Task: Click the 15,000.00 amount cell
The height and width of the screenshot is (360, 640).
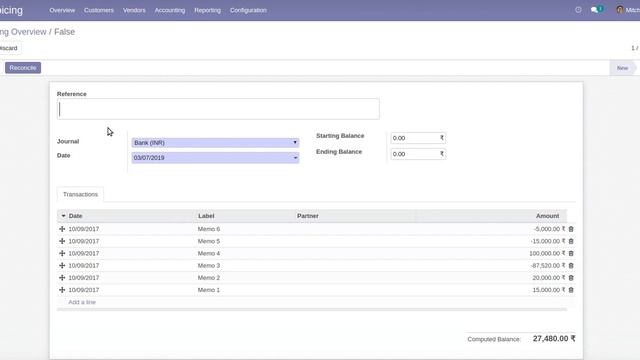Action: pos(549,290)
